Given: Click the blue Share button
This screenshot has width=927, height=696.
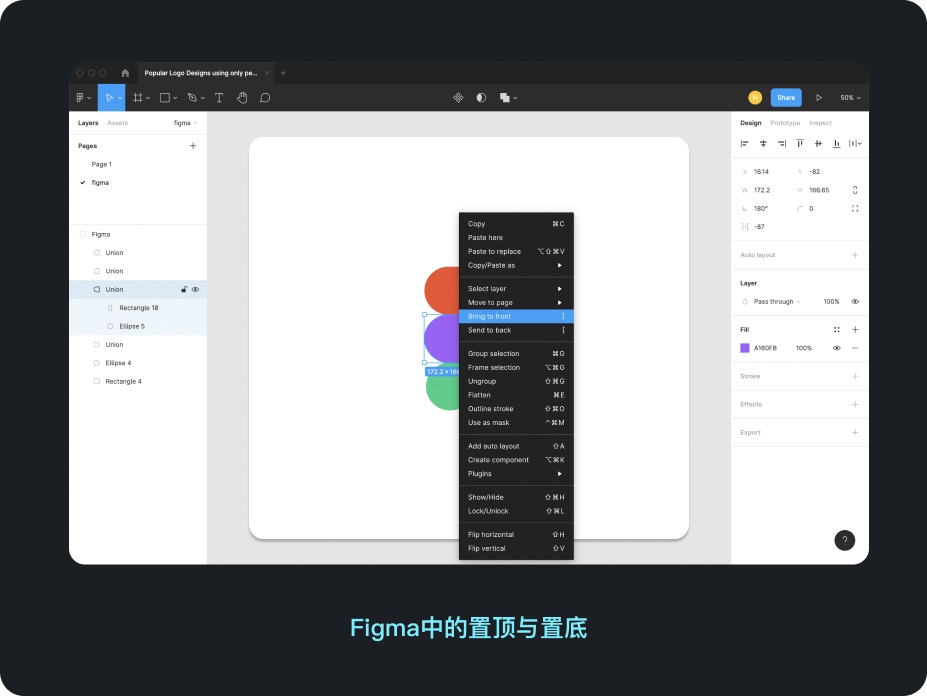Looking at the screenshot, I should [786, 98].
